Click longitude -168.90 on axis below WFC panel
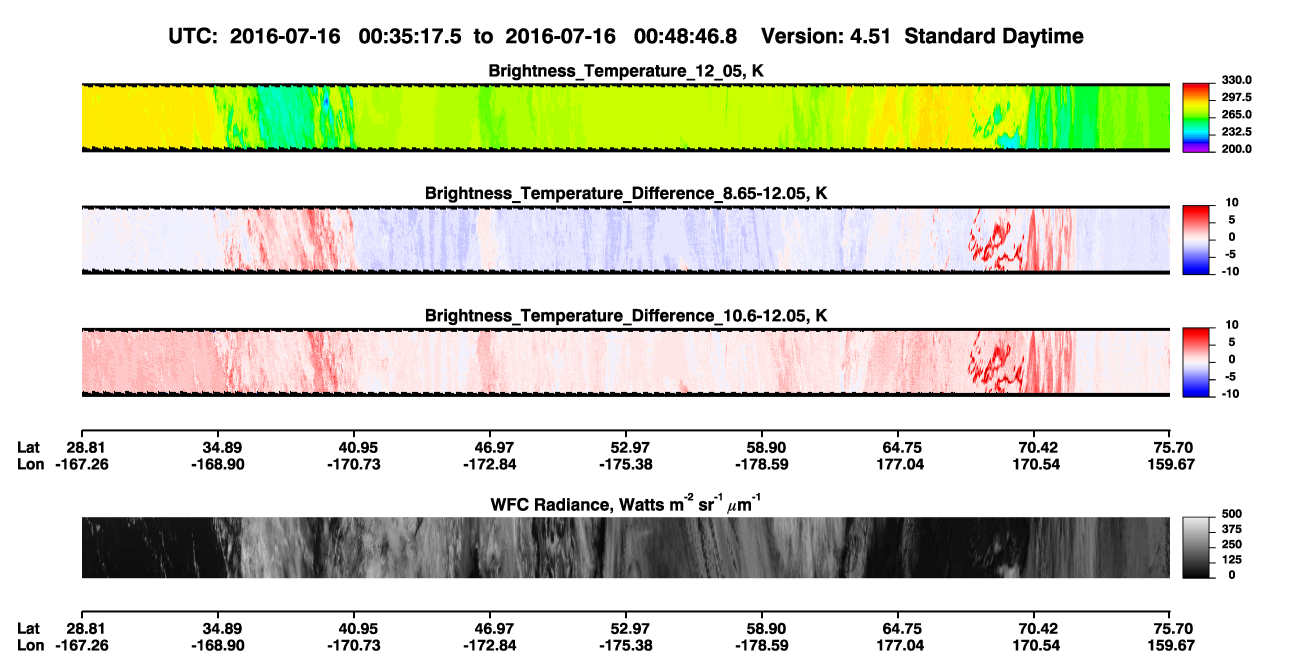This screenshot has height=667, width=1300. pos(217,646)
